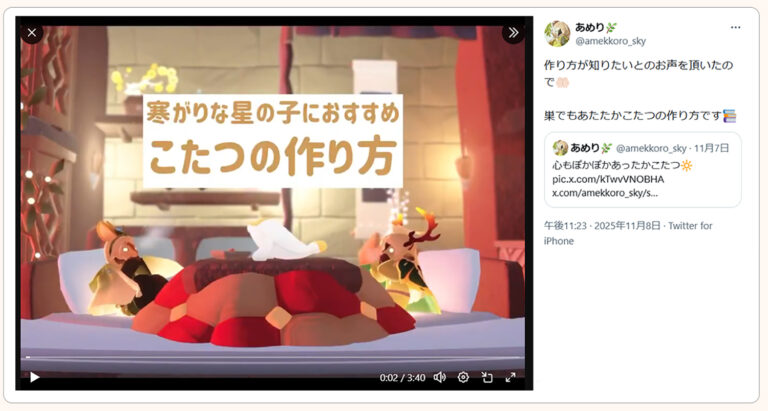The image size is (768, 411).
Task: Mute the video with the speaker icon
Action: (x=439, y=377)
